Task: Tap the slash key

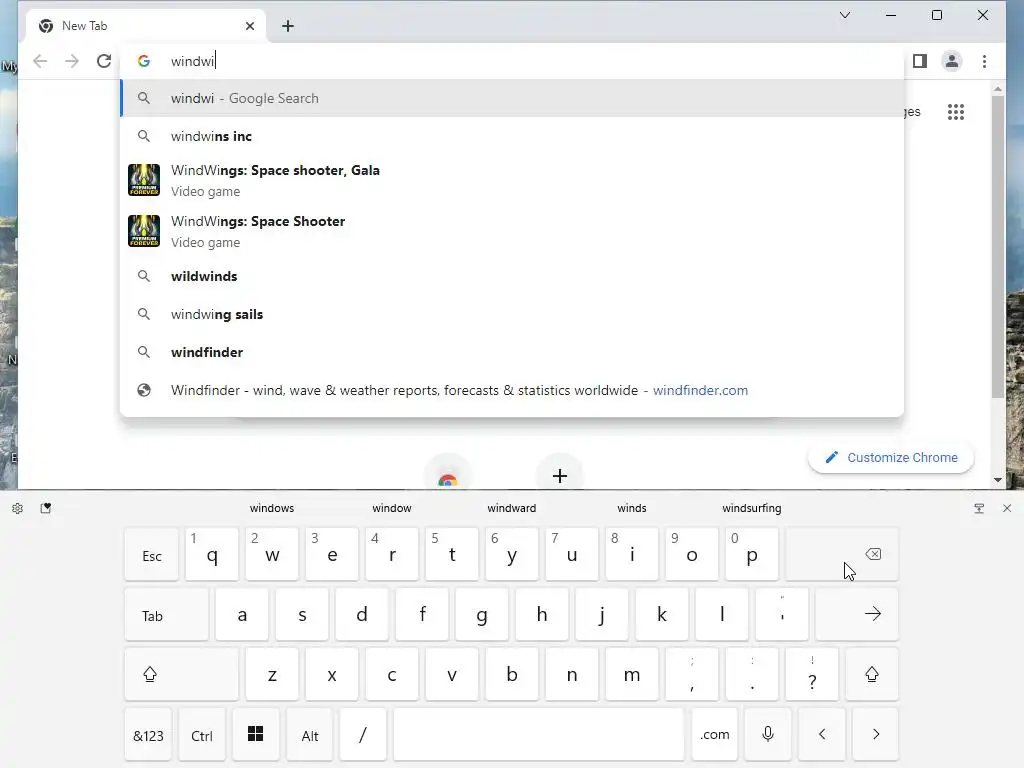Action: tap(363, 735)
